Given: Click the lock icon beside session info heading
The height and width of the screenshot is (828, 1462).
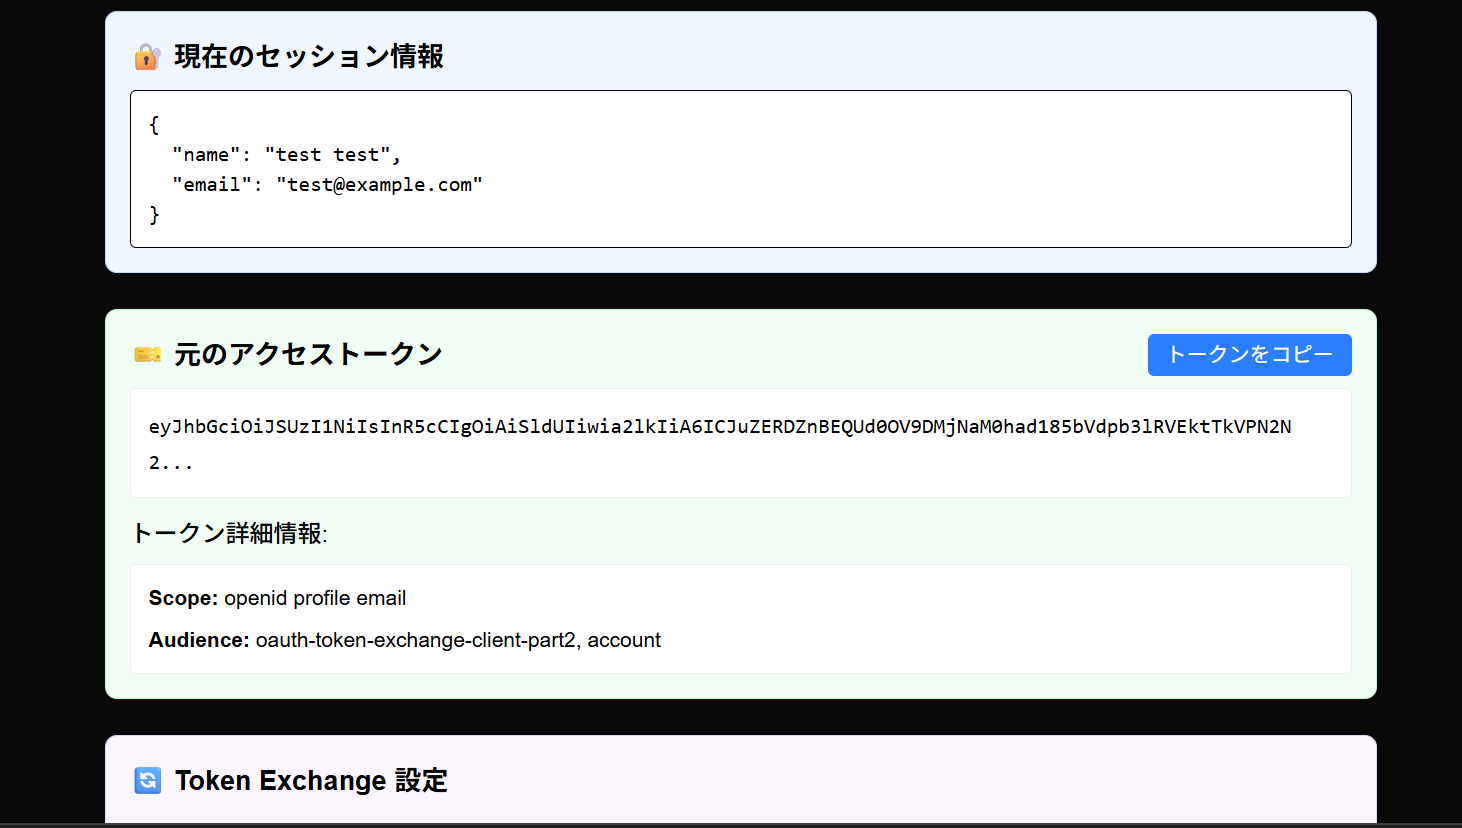Looking at the screenshot, I should (147, 57).
